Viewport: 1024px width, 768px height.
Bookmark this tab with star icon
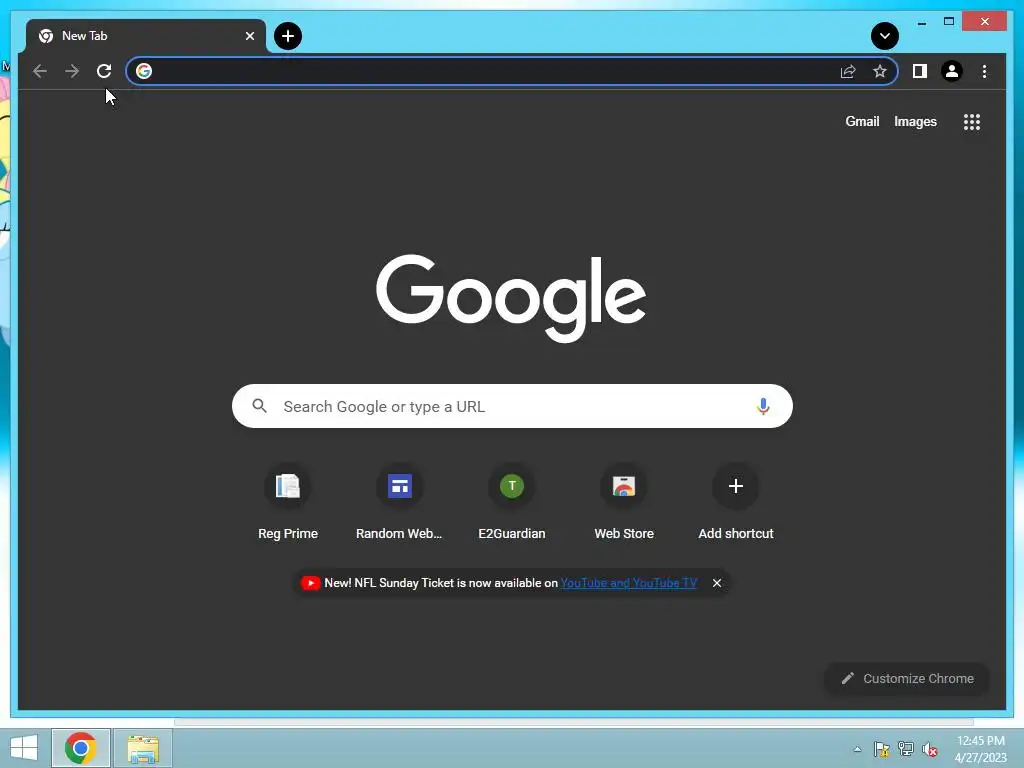tap(880, 71)
